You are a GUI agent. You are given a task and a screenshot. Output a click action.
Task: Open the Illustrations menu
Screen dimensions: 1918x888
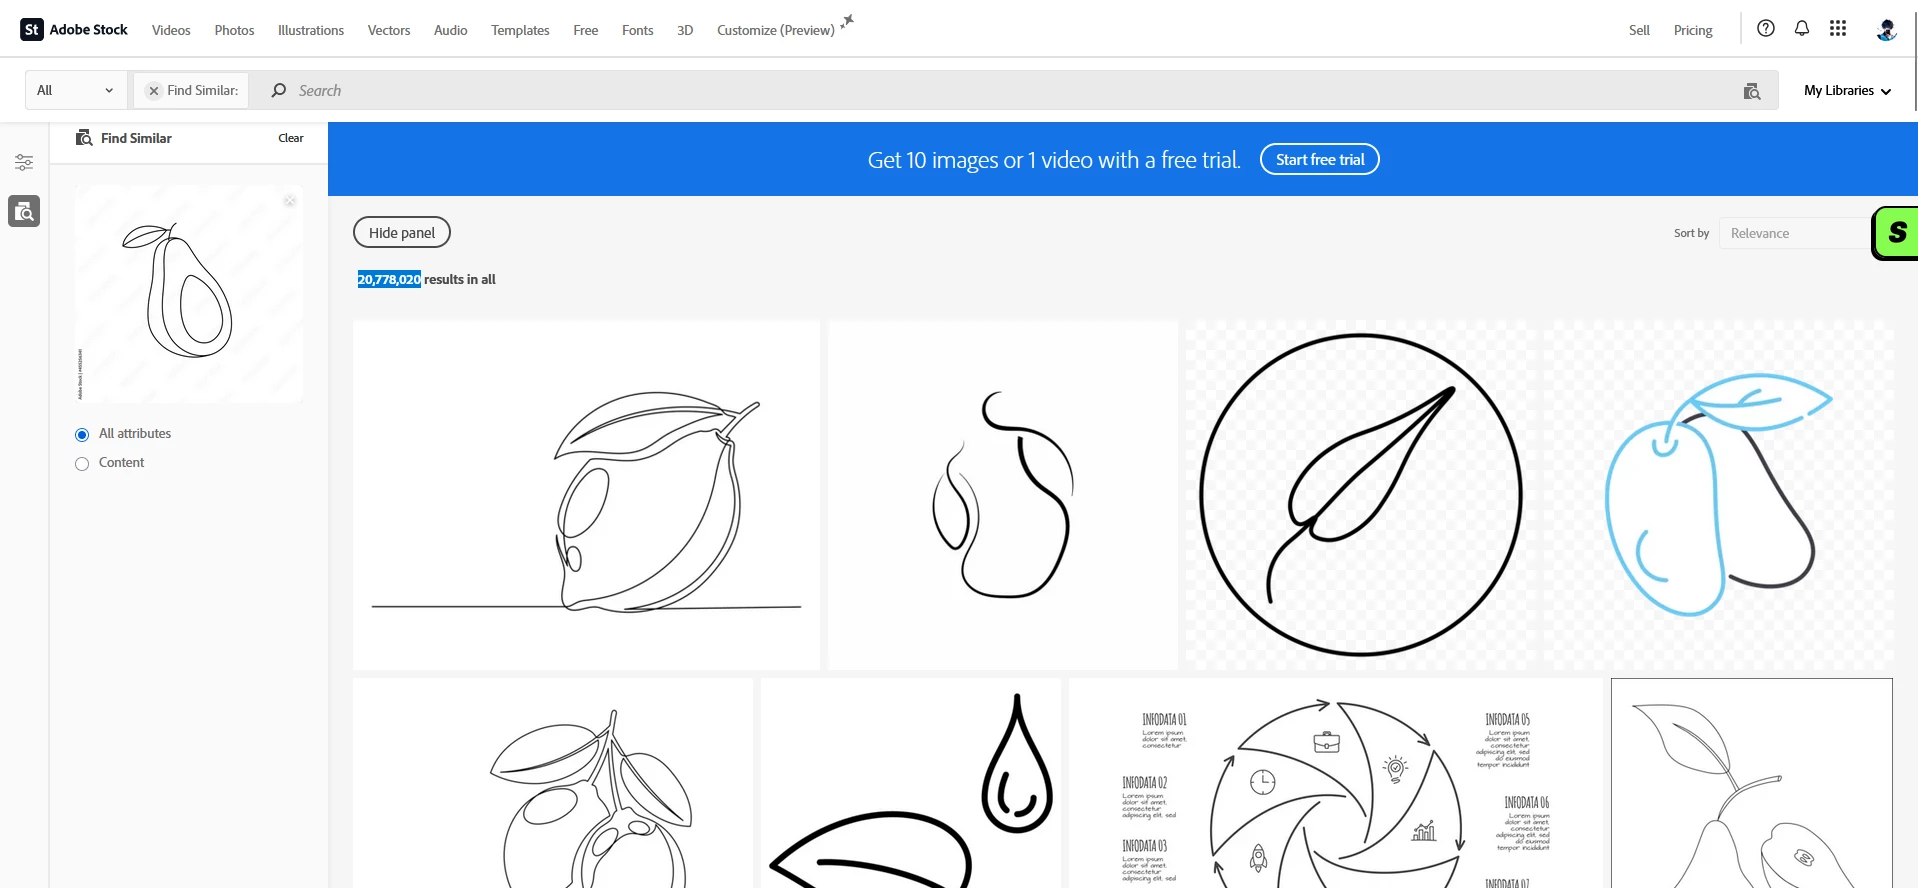coord(311,30)
